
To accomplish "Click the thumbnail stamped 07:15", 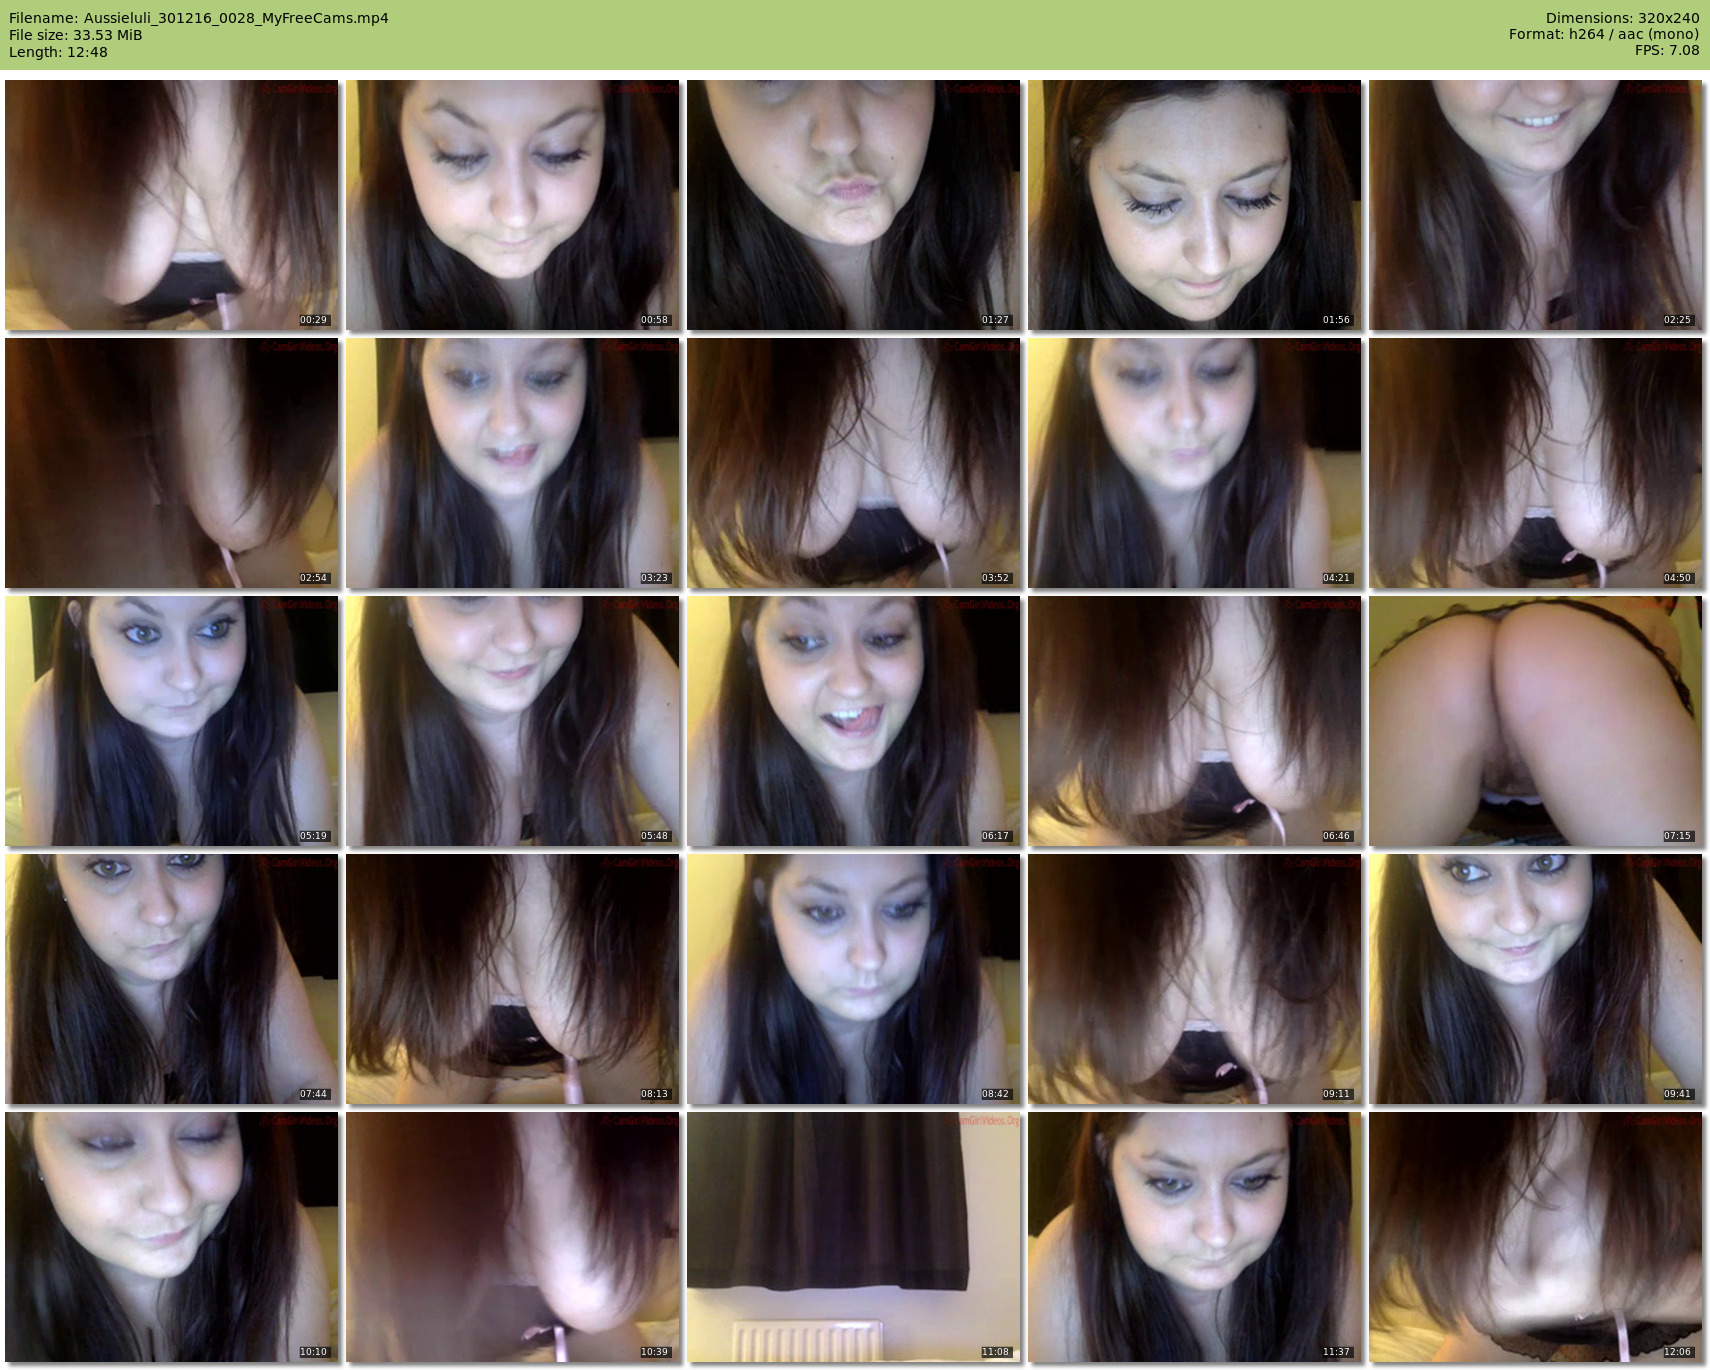I will coord(1536,721).
